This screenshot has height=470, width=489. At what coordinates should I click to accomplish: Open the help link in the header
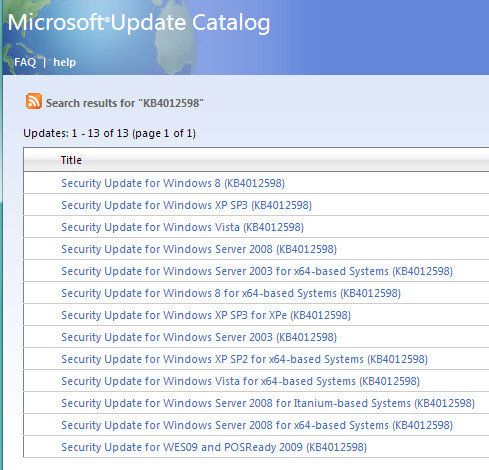[64, 62]
